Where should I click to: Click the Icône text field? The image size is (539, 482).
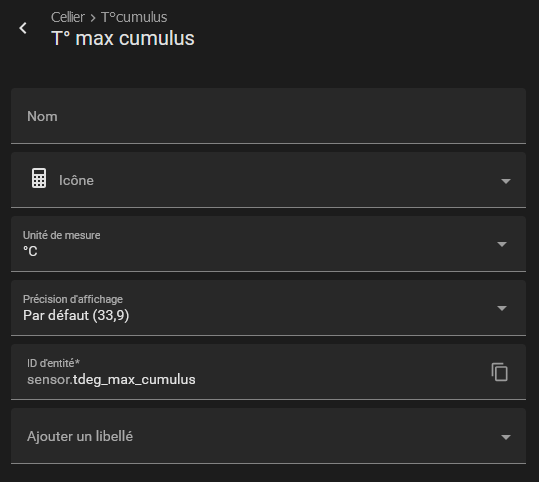point(268,180)
